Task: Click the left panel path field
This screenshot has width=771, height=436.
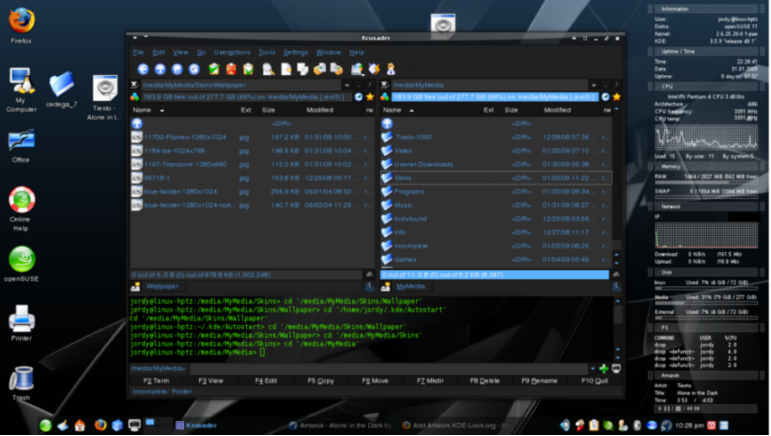Action: (x=241, y=85)
